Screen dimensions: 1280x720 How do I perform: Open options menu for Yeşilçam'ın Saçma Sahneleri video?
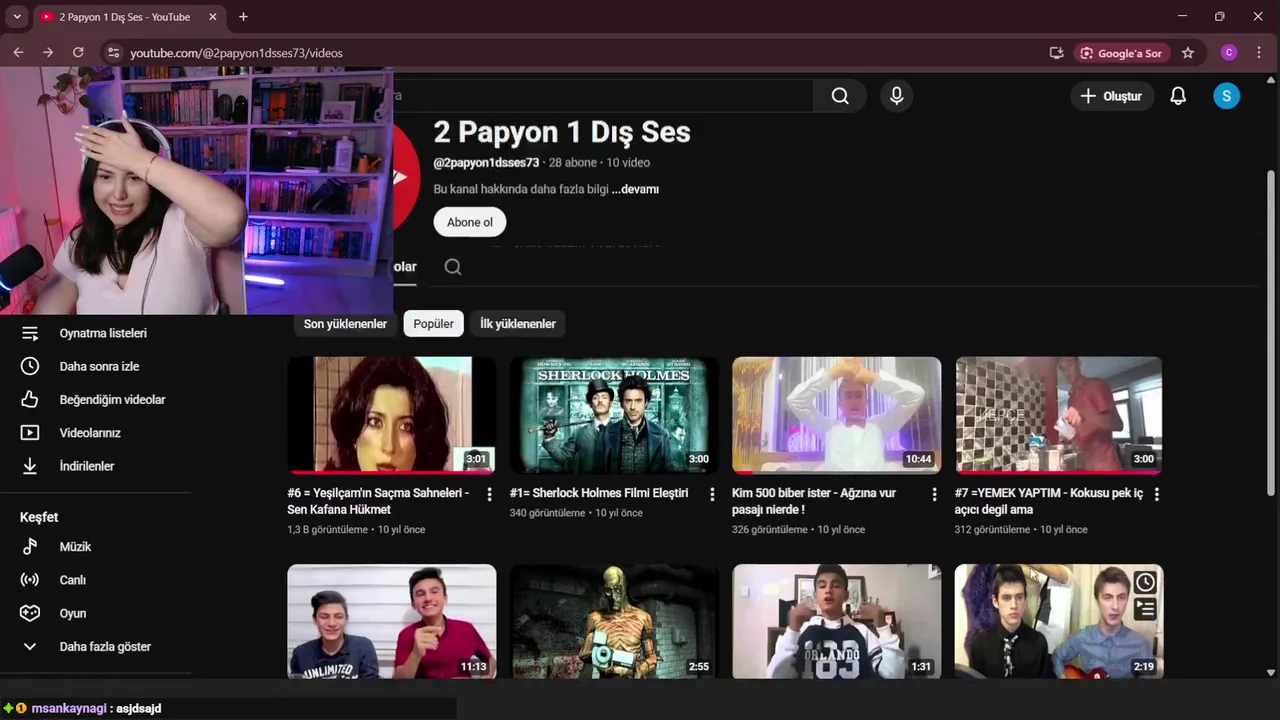[x=489, y=494]
